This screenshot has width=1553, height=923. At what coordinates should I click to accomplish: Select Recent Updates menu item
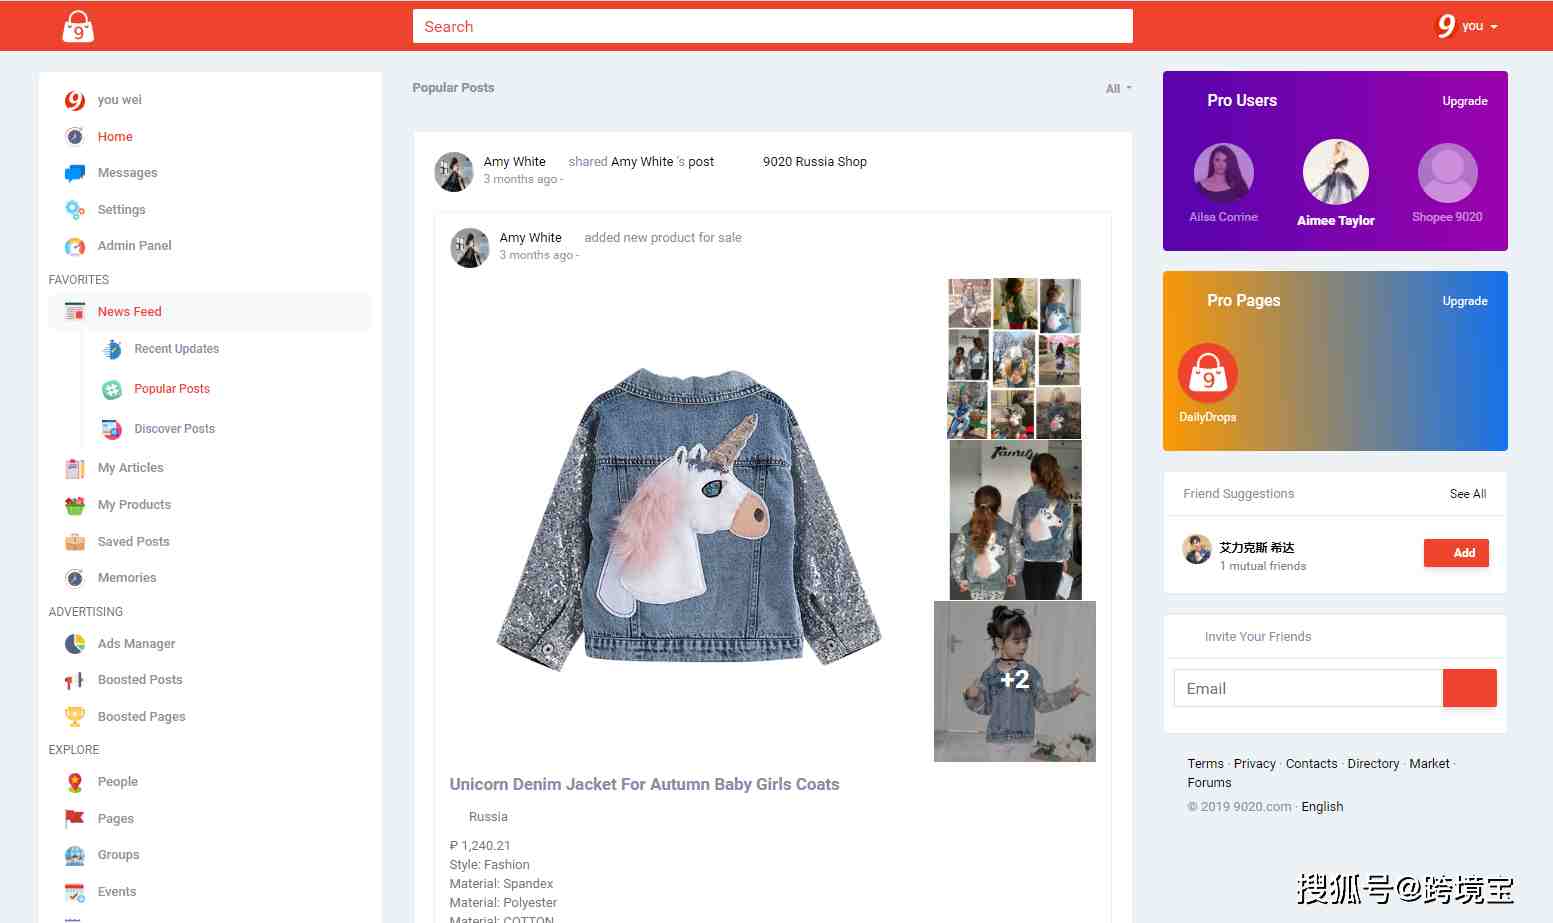point(177,349)
